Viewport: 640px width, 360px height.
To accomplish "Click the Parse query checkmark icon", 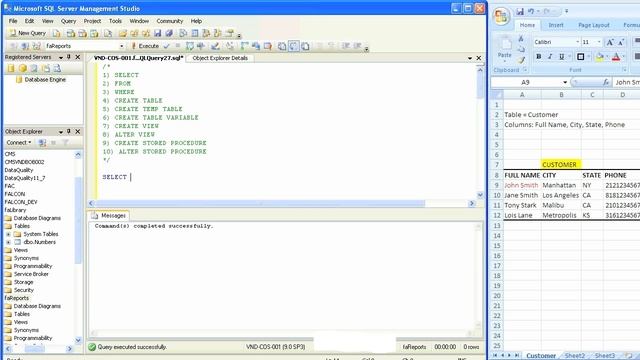I will [x=167, y=46].
